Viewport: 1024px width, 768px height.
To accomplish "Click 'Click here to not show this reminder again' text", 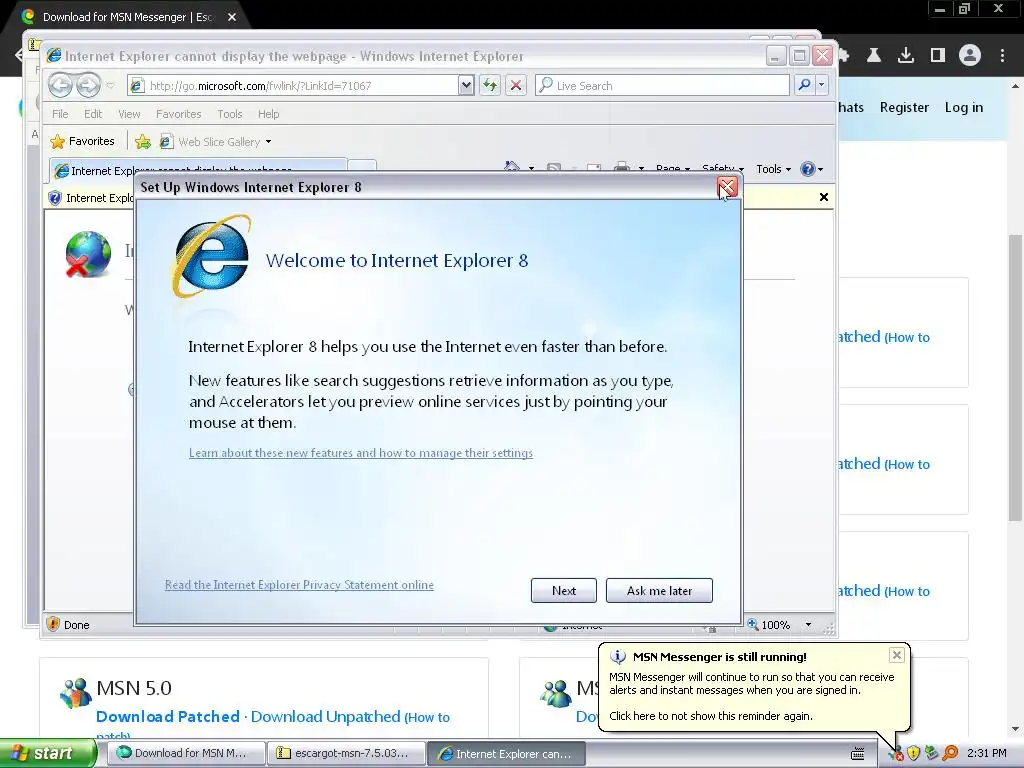I will [711, 716].
